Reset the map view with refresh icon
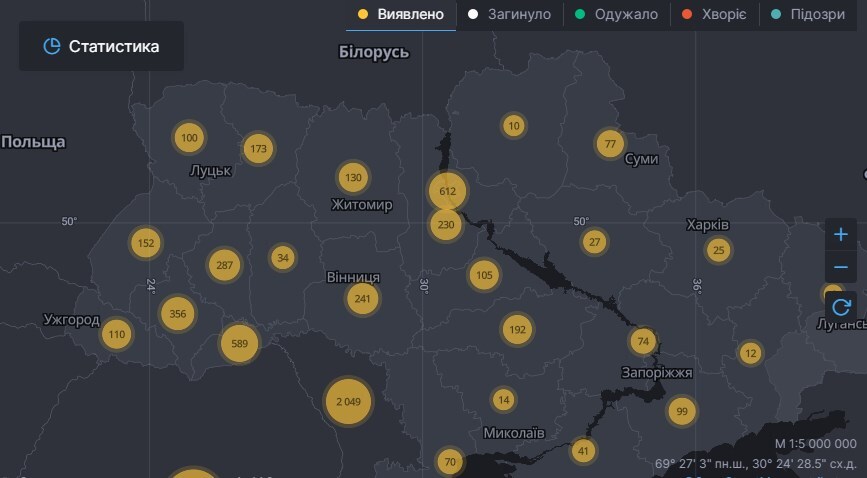 point(840,306)
